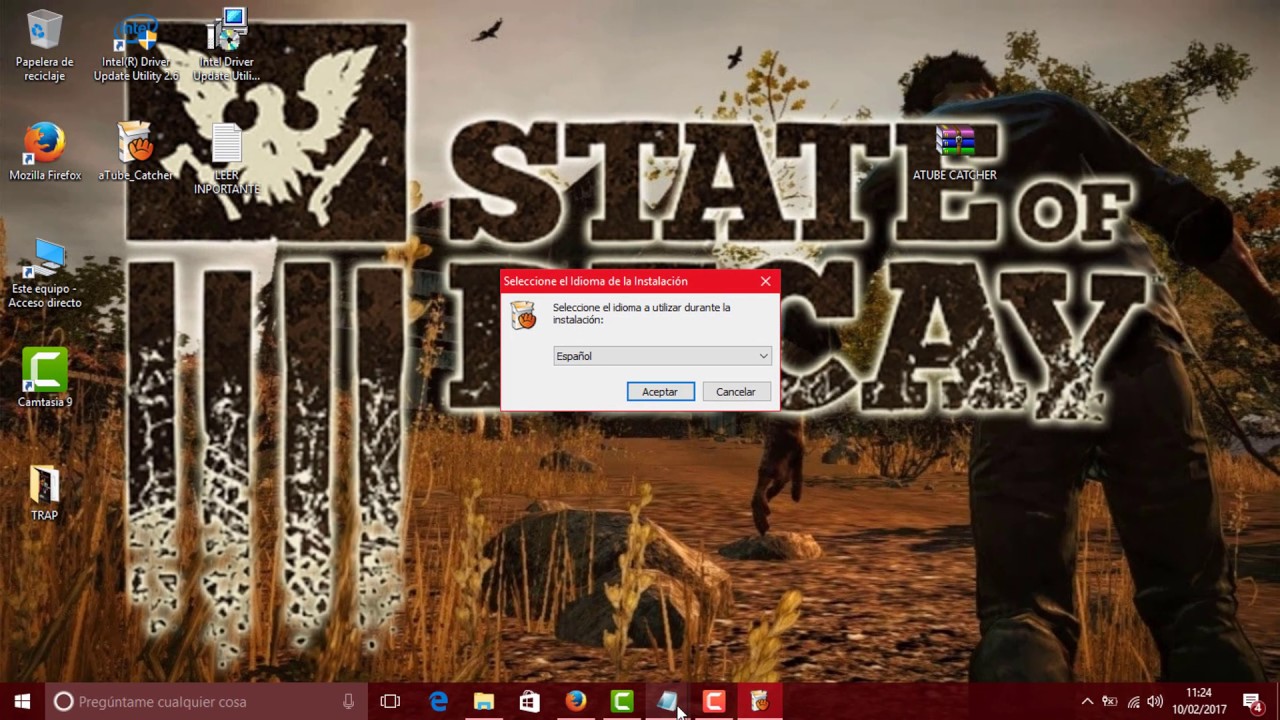Show hidden system tray icons
The image size is (1280, 720).
click(1087, 702)
